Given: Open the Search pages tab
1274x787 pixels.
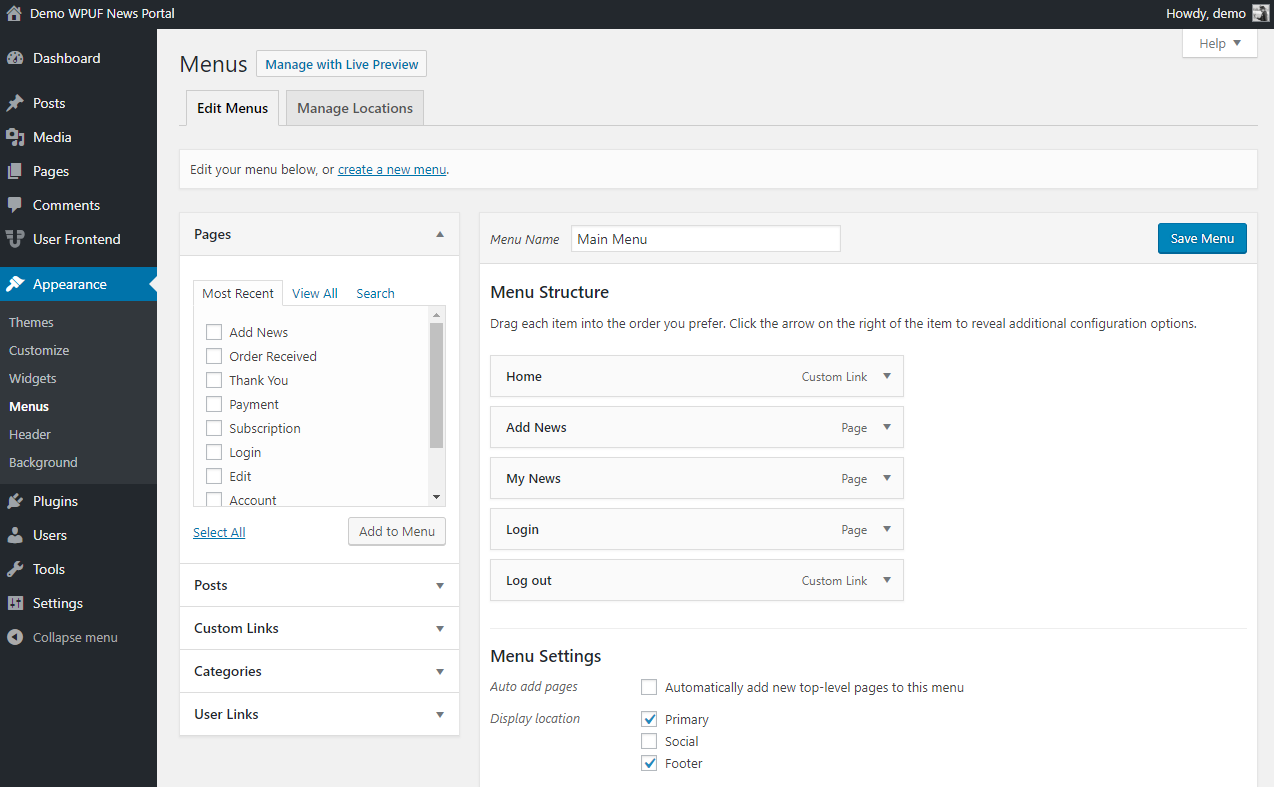Looking at the screenshot, I should tap(375, 293).
